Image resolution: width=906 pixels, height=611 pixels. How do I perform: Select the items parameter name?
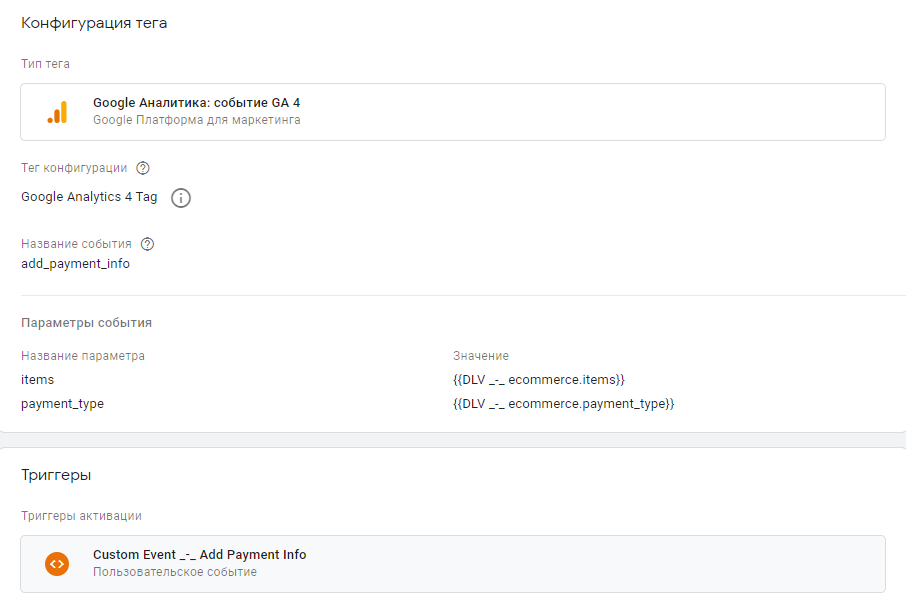[38, 380]
